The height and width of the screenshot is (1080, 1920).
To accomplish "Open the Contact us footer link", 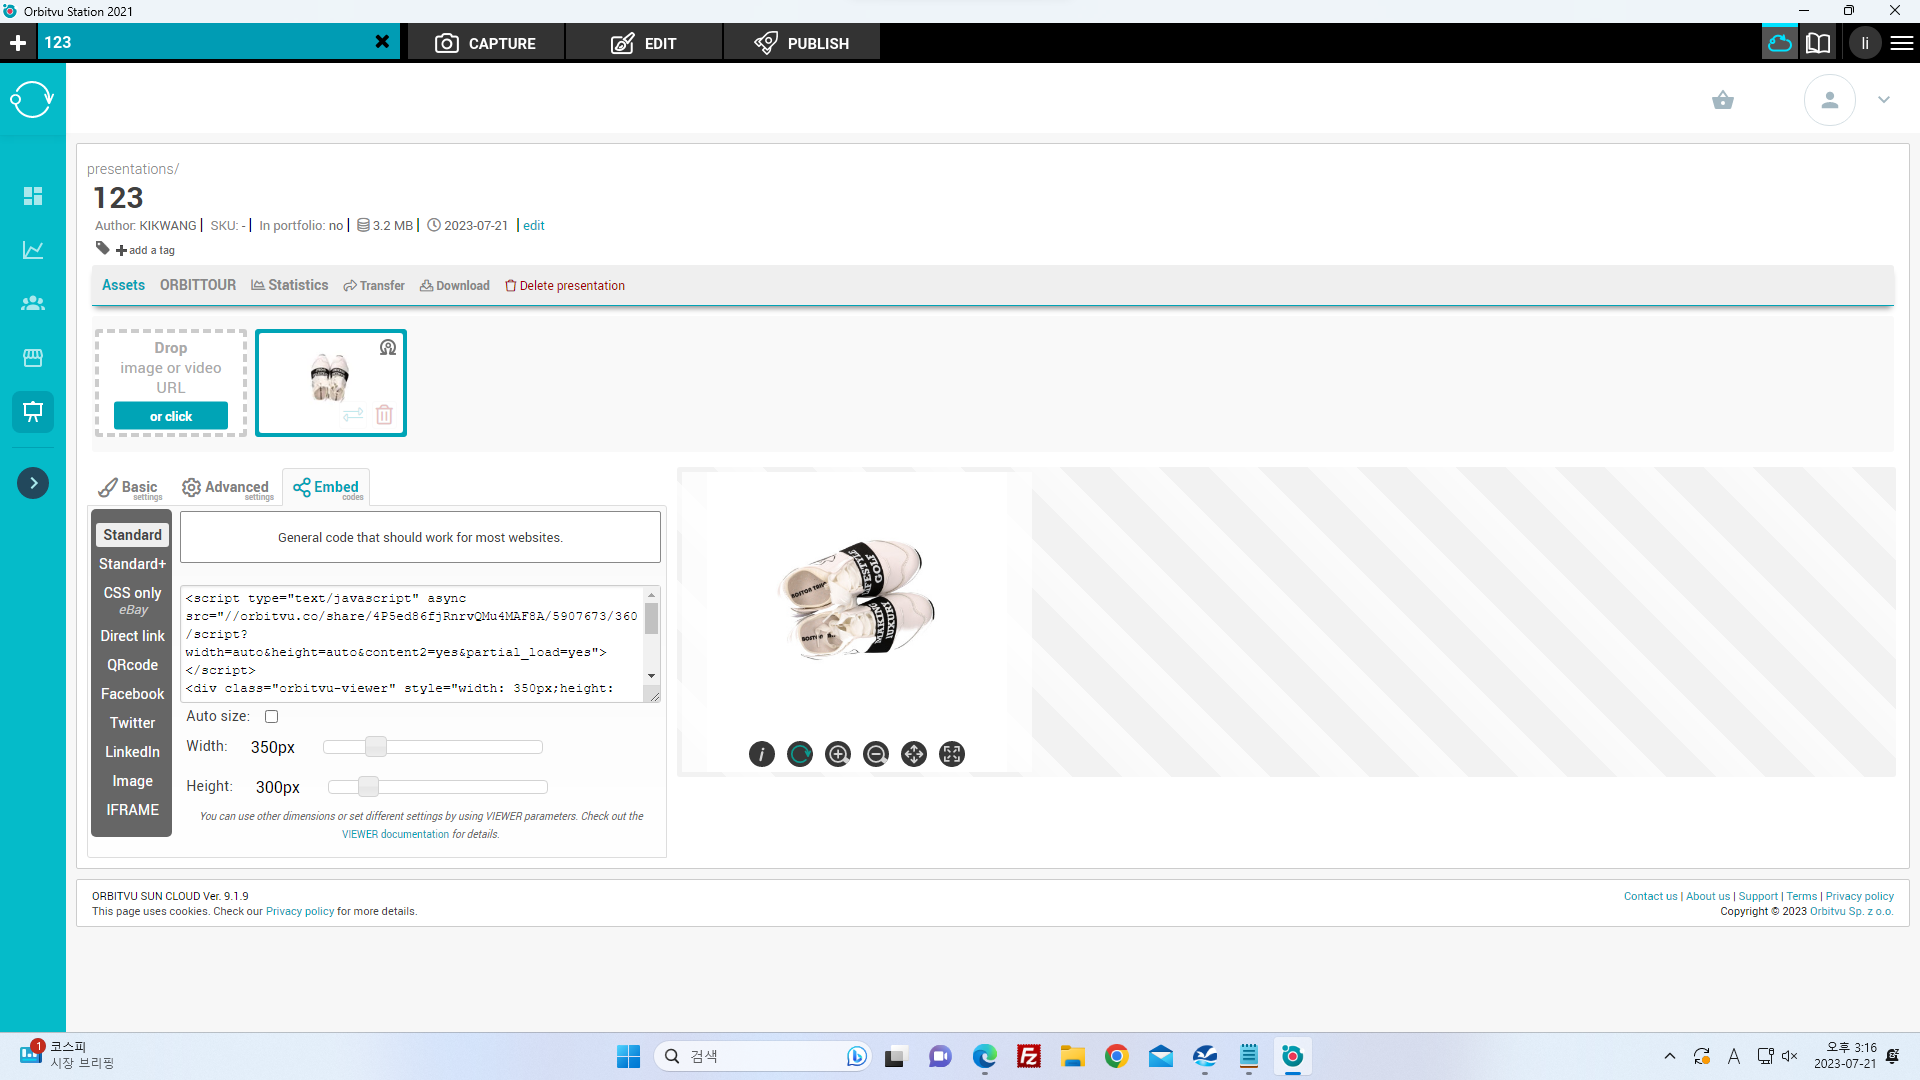I will pyautogui.click(x=1650, y=897).
